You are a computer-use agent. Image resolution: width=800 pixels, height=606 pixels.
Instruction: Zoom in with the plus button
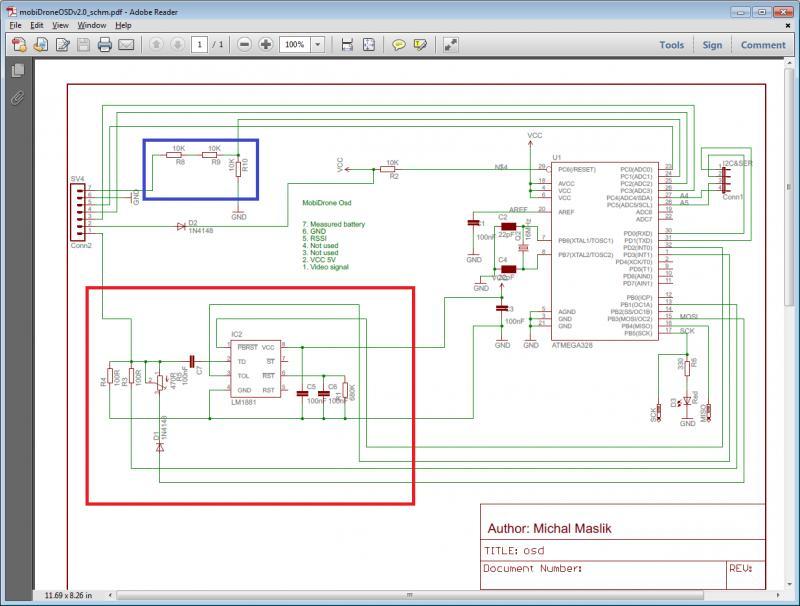click(x=266, y=45)
